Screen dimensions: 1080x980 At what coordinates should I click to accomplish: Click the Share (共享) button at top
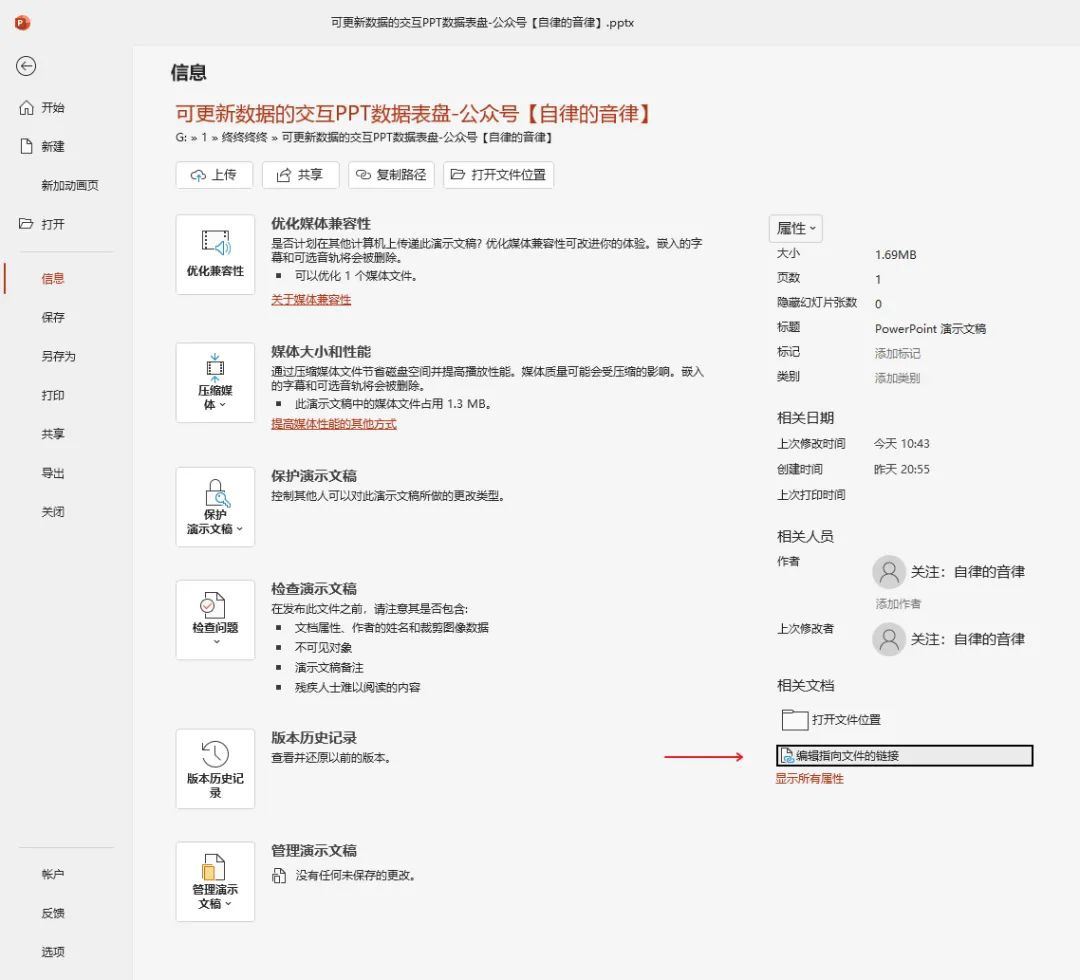pyautogui.click(x=300, y=175)
